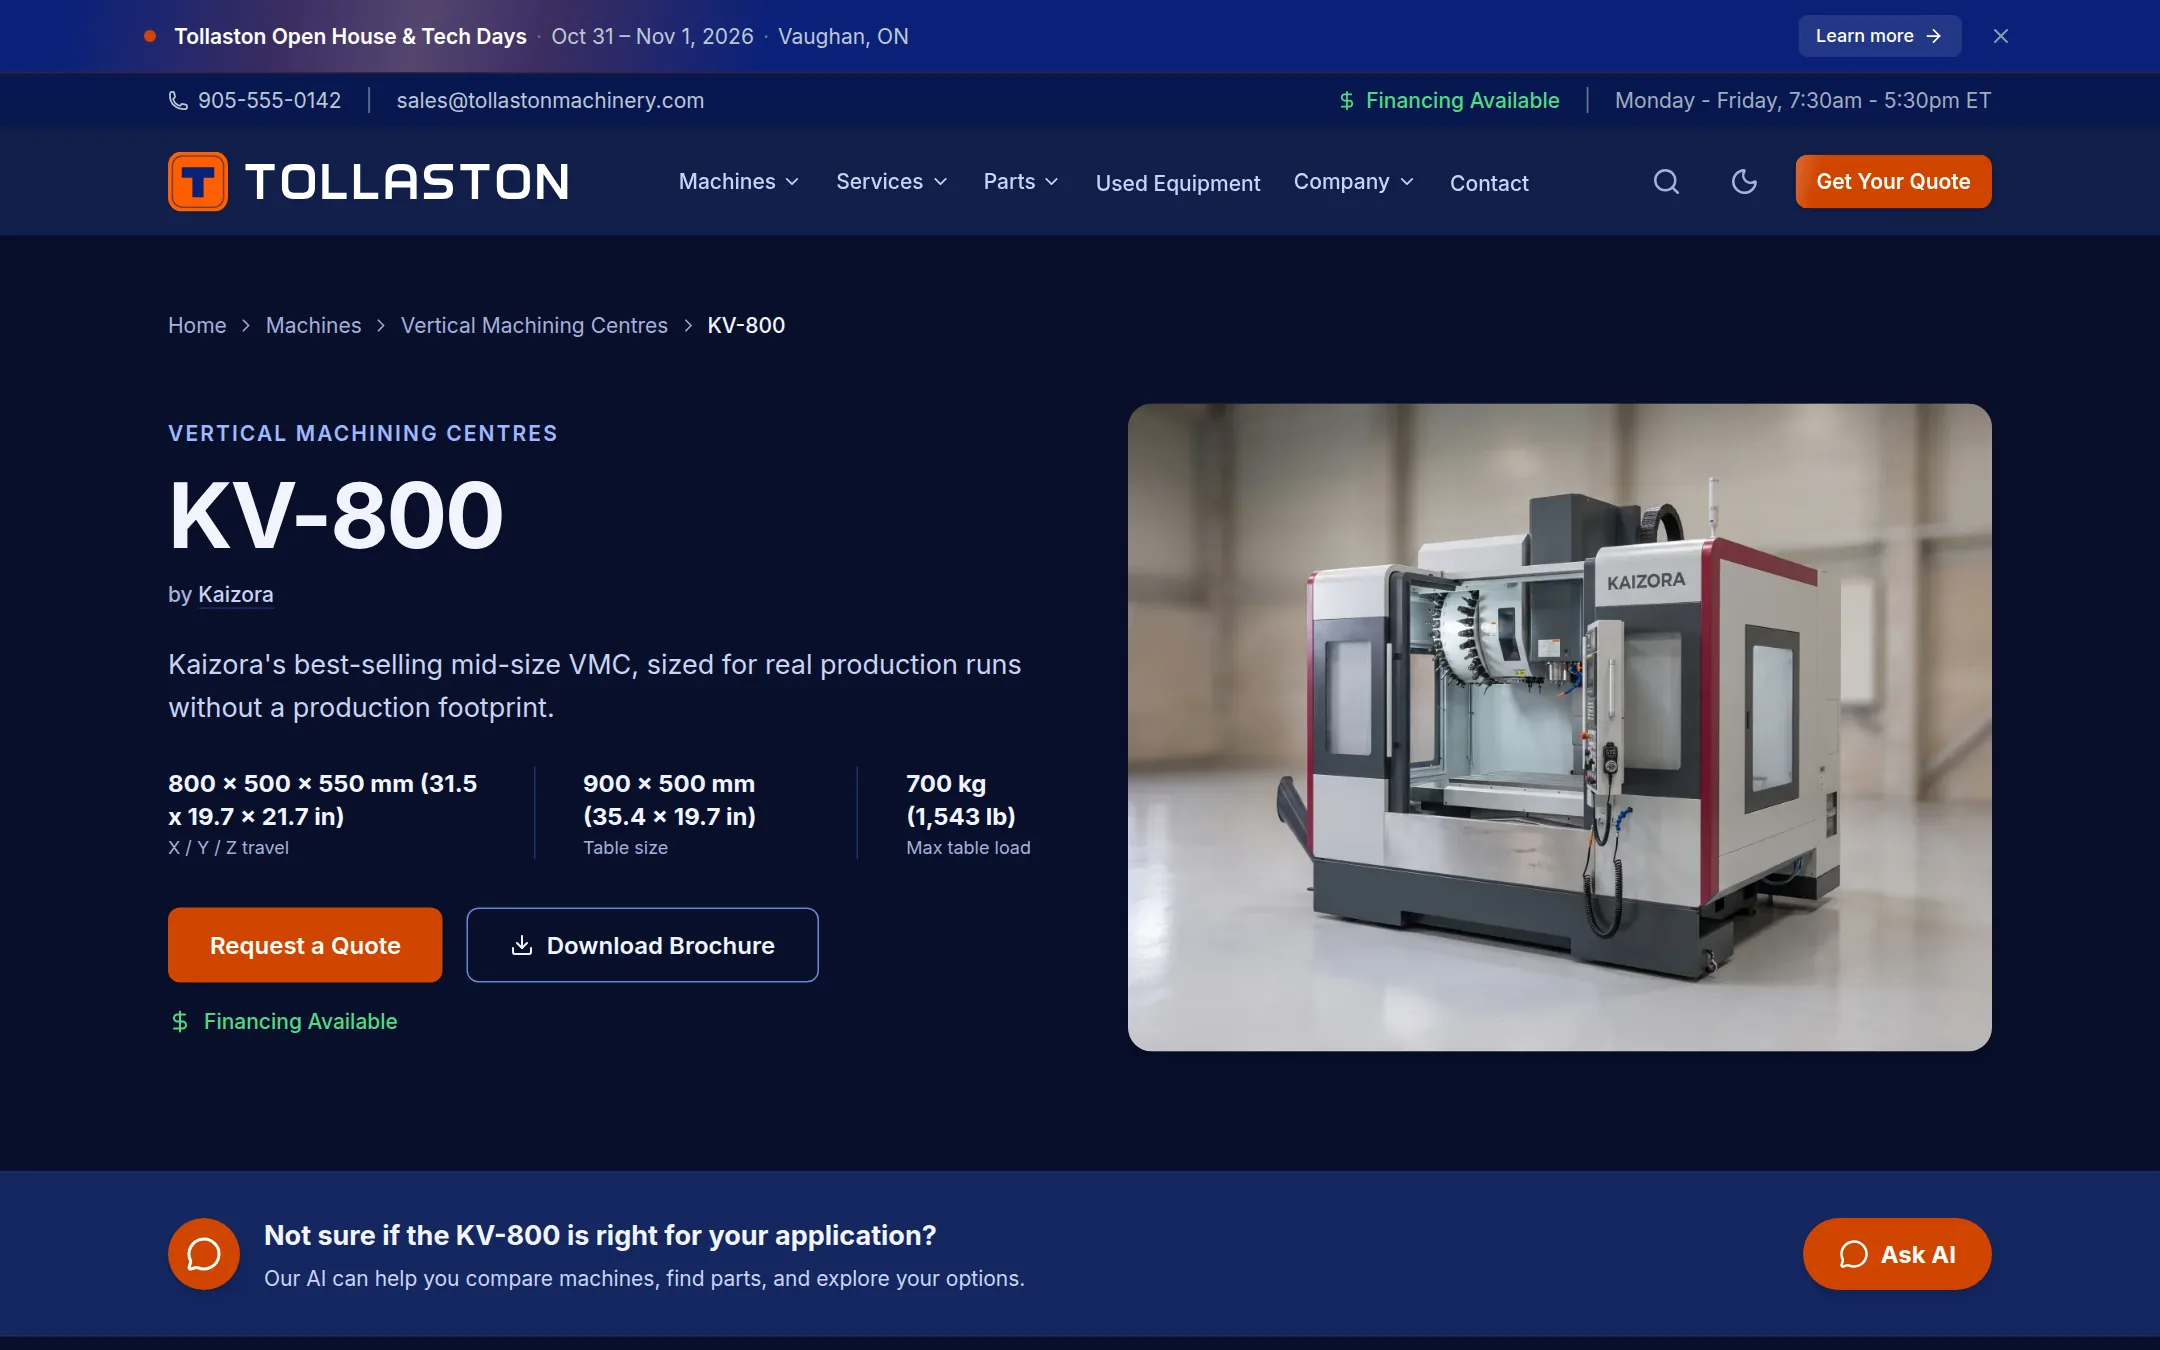
Task: Click the Get Your Quote button
Action: click(x=1893, y=181)
